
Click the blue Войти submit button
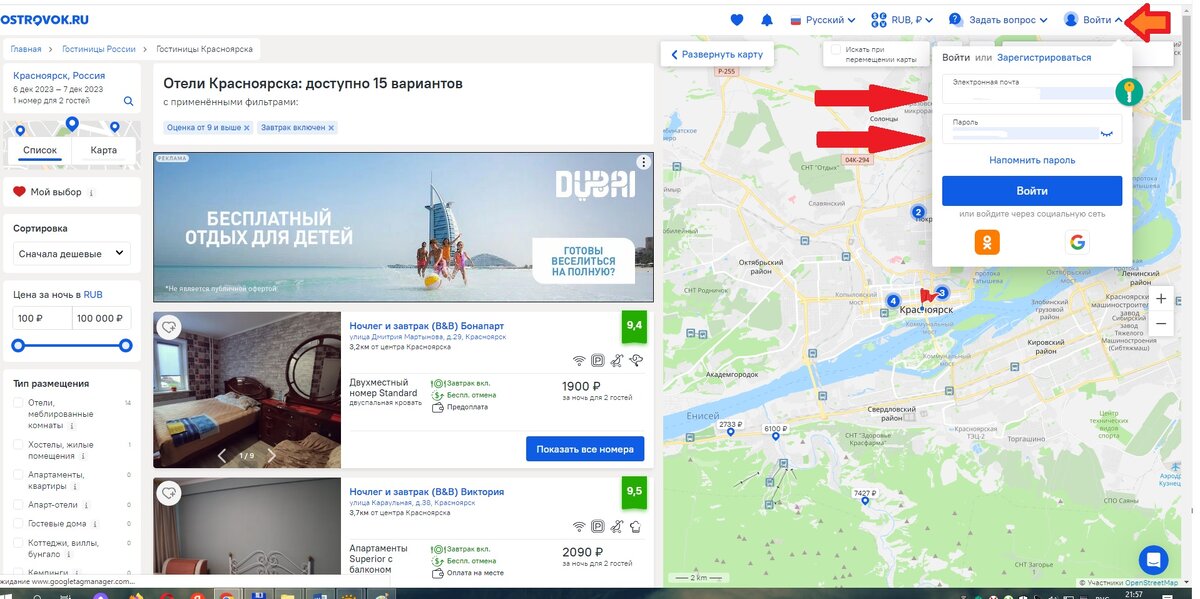[x=1032, y=190]
